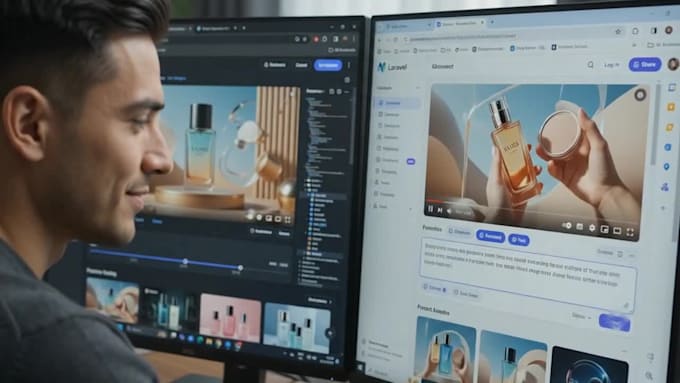Bookmark page with the star icon, right browser
The width and height of the screenshot is (680, 383).
click(618, 31)
